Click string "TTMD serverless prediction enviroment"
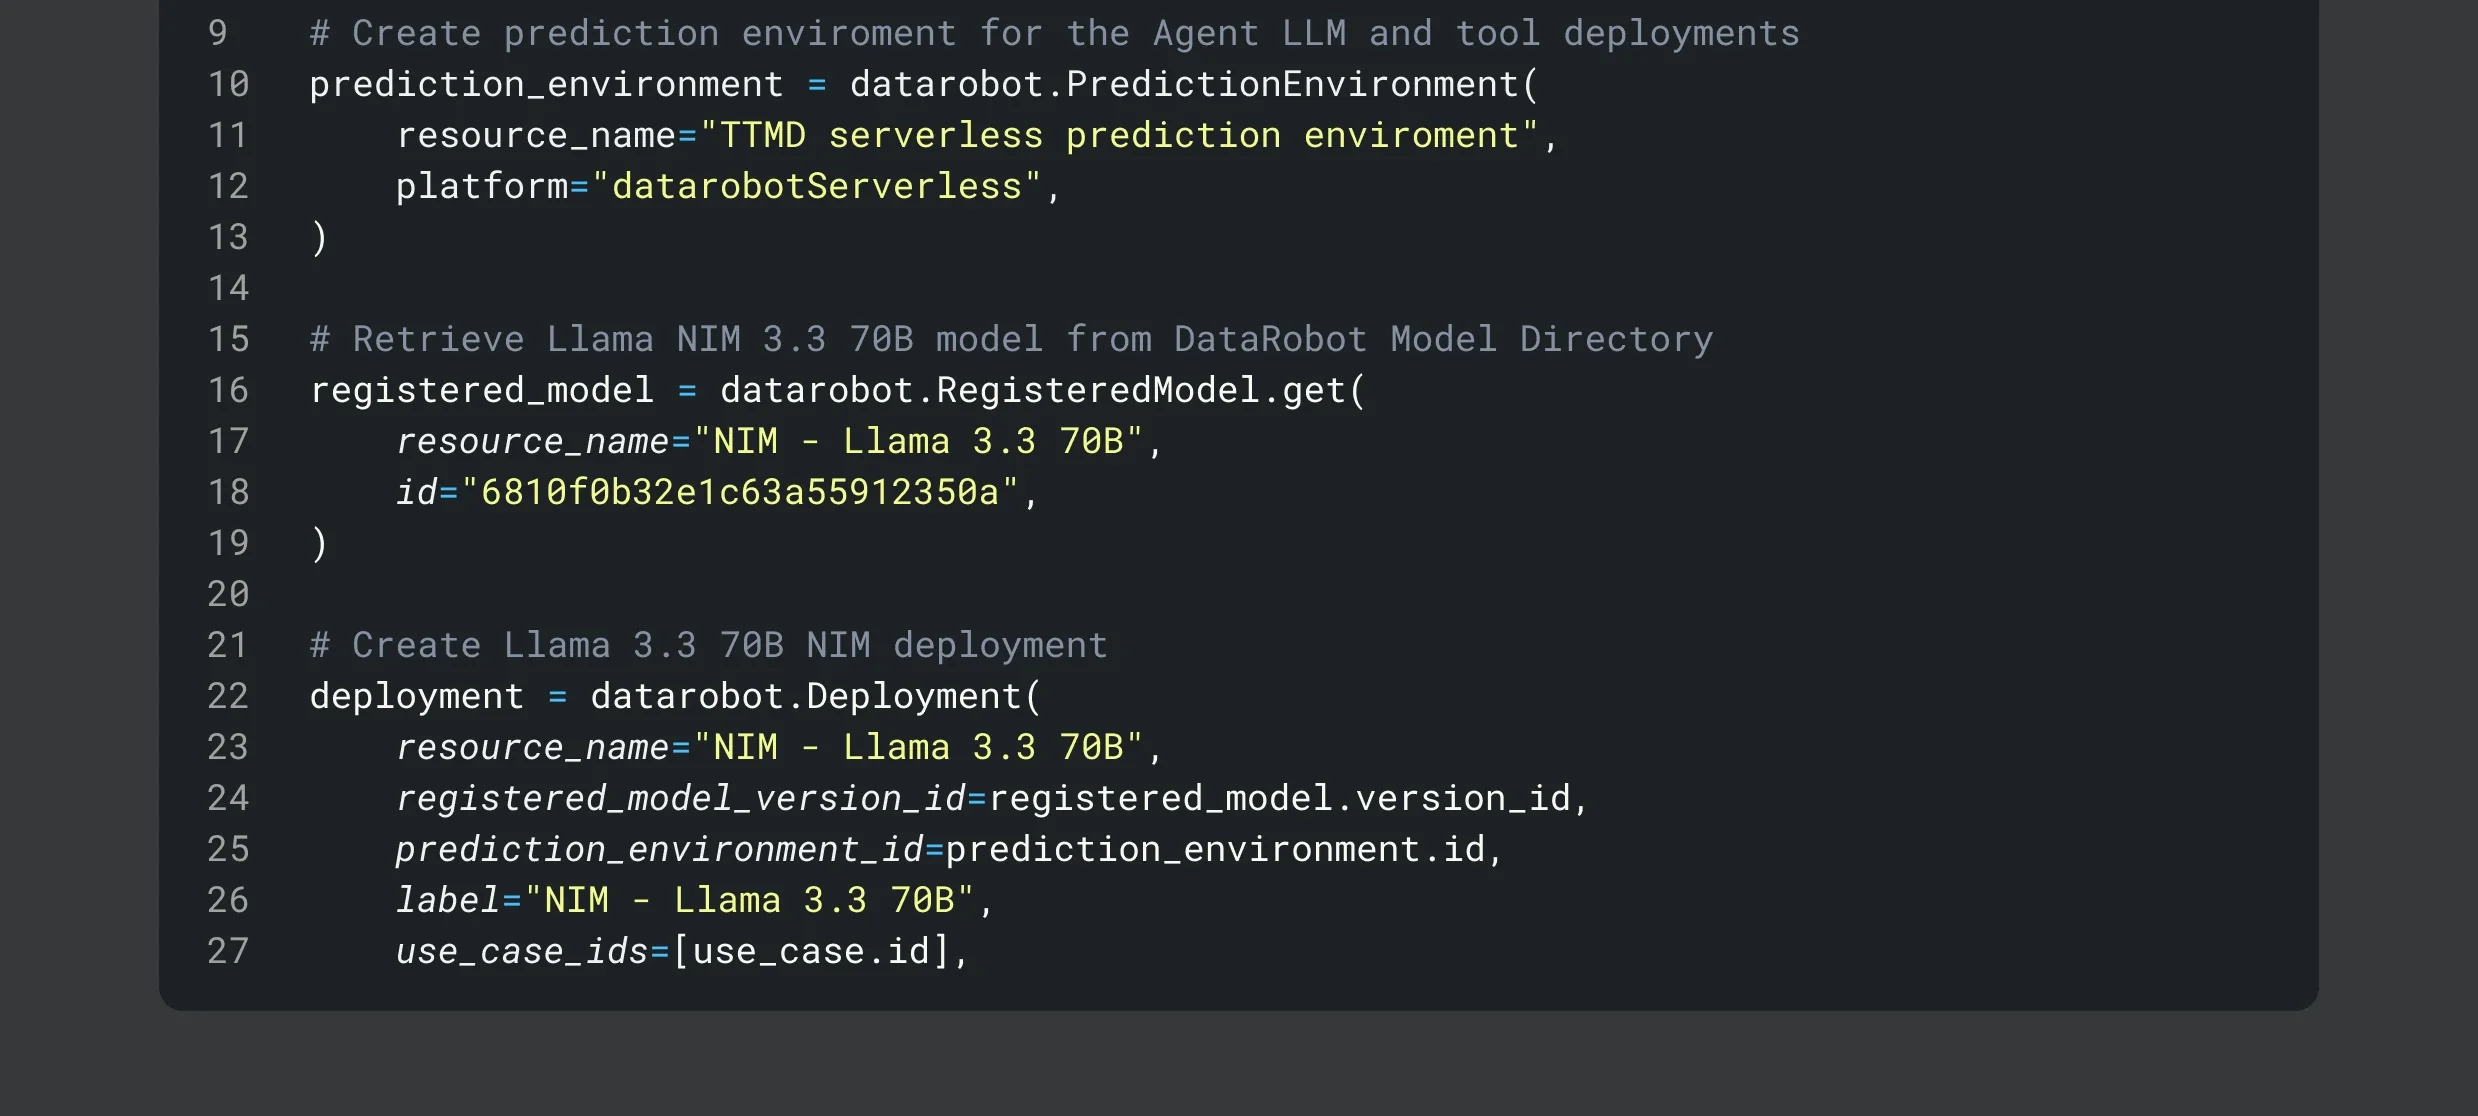2478x1116 pixels. coord(1119,136)
